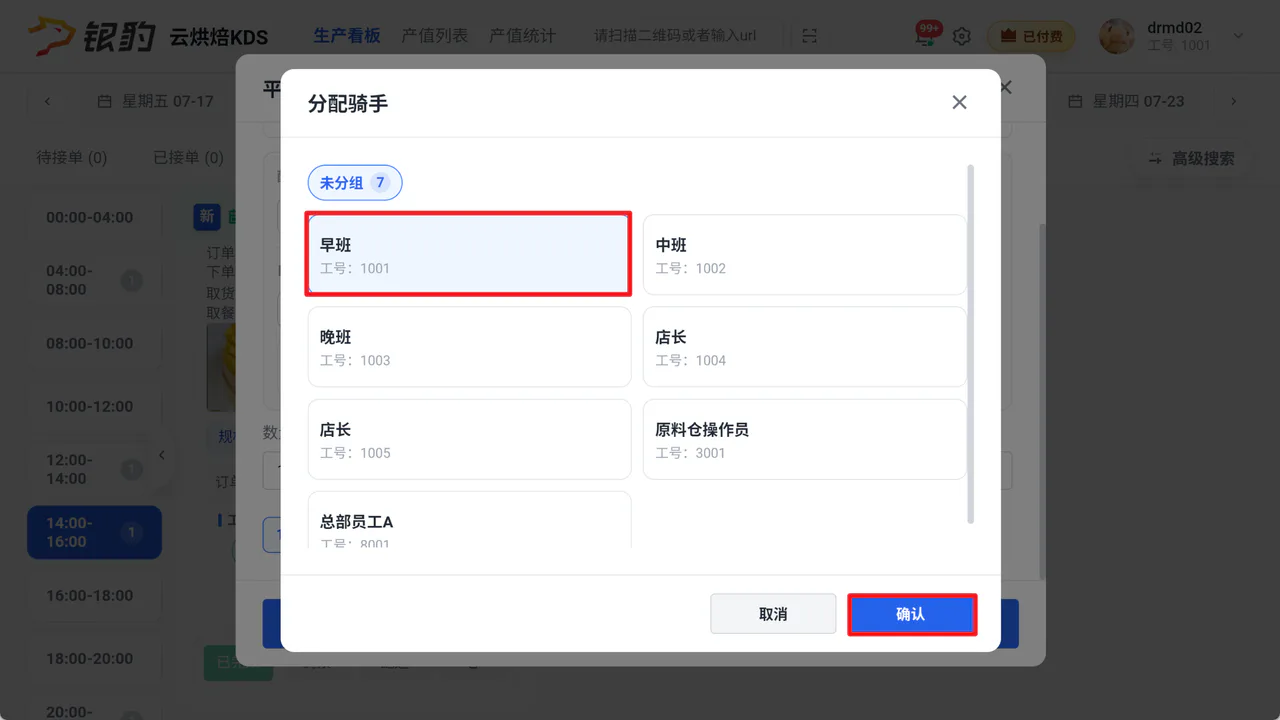The height and width of the screenshot is (720, 1280).
Task: Collapse the time slot sidebar arrow
Action: pyautogui.click(x=162, y=455)
